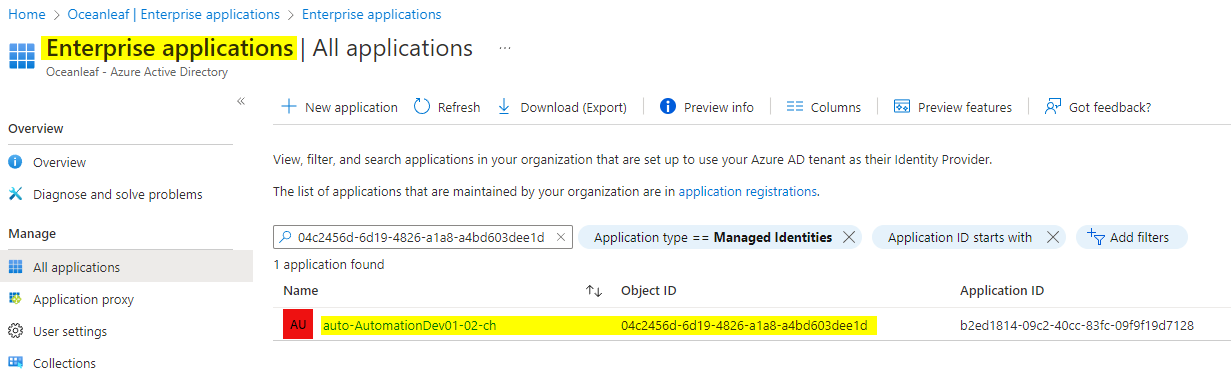Select Application ID b2ed1814-09c2-40cc-83fc-09f9f19d7128 cell
Image resolution: width=1231 pixels, height=380 pixels.
coord(1077,325)
